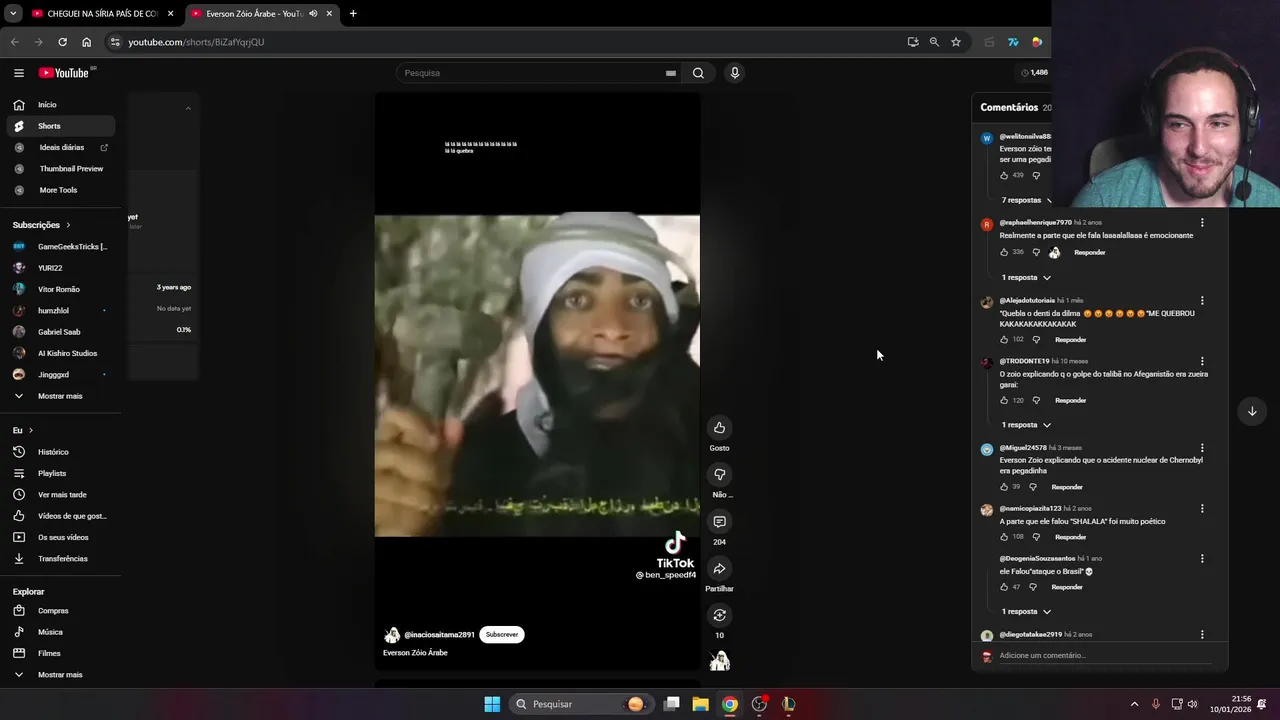Like the @namicopiazita123 comment
Viewport: 1280px width, 720px height.
click(1004, 537)
